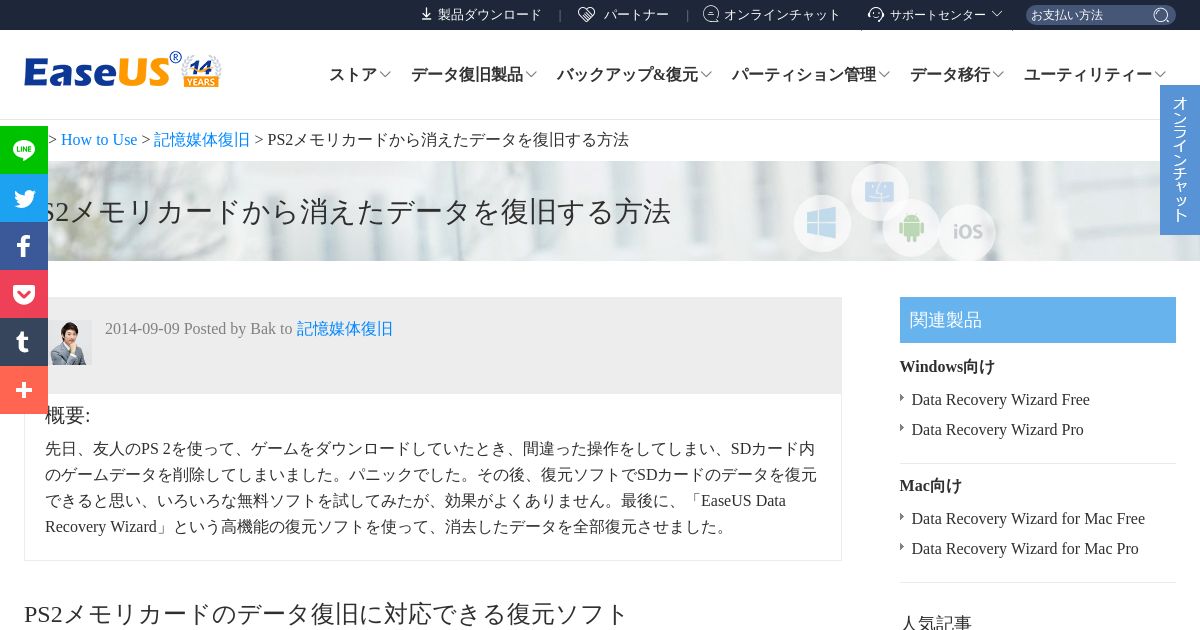Expand the バックアップ&復元 menu chevron
Screen dimensions: 1200x630
(x=706, y=75)
